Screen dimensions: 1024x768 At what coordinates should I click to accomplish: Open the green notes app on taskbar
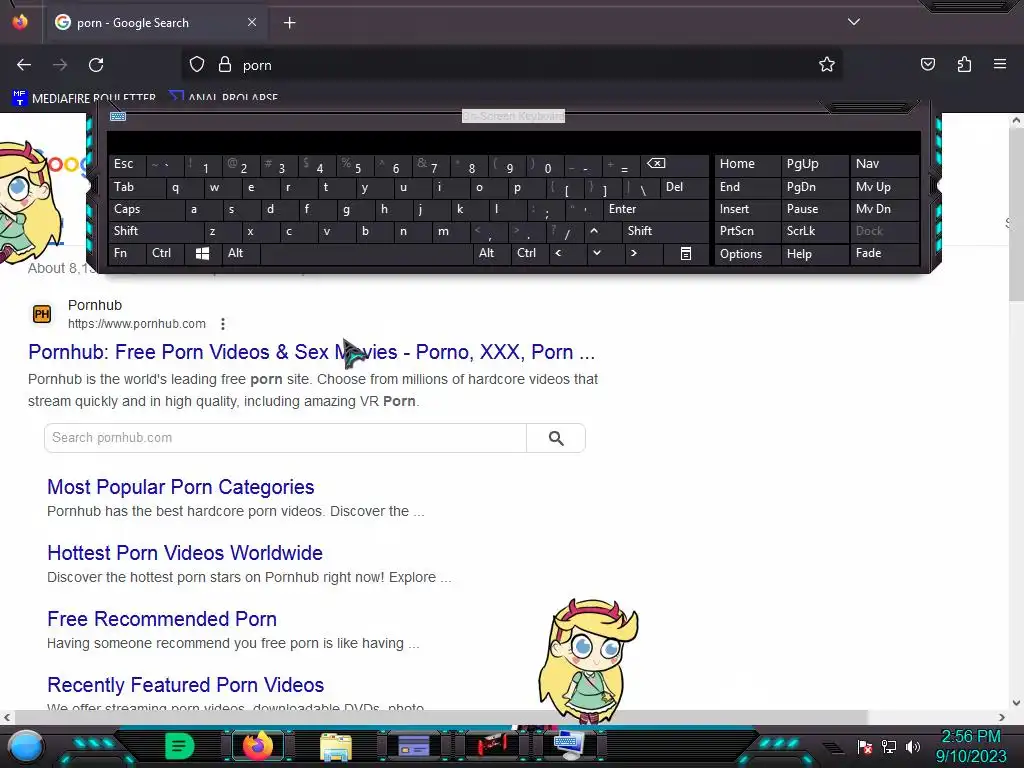(180, 746)
